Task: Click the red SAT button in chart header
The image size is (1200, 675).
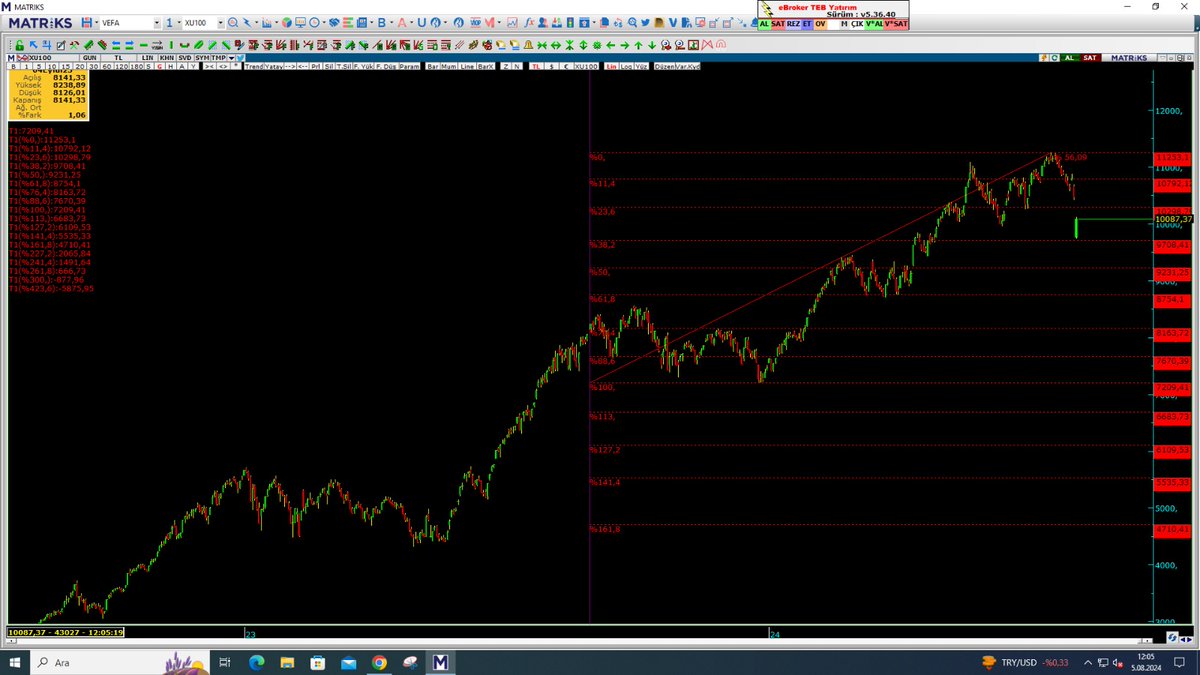Action: click(1090, 57)
